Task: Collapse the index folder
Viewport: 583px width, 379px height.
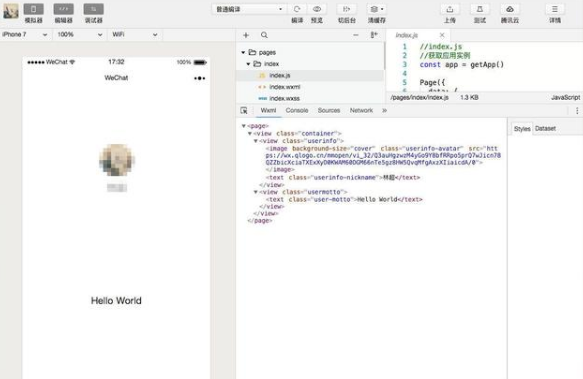Action: tap(248, 64)
